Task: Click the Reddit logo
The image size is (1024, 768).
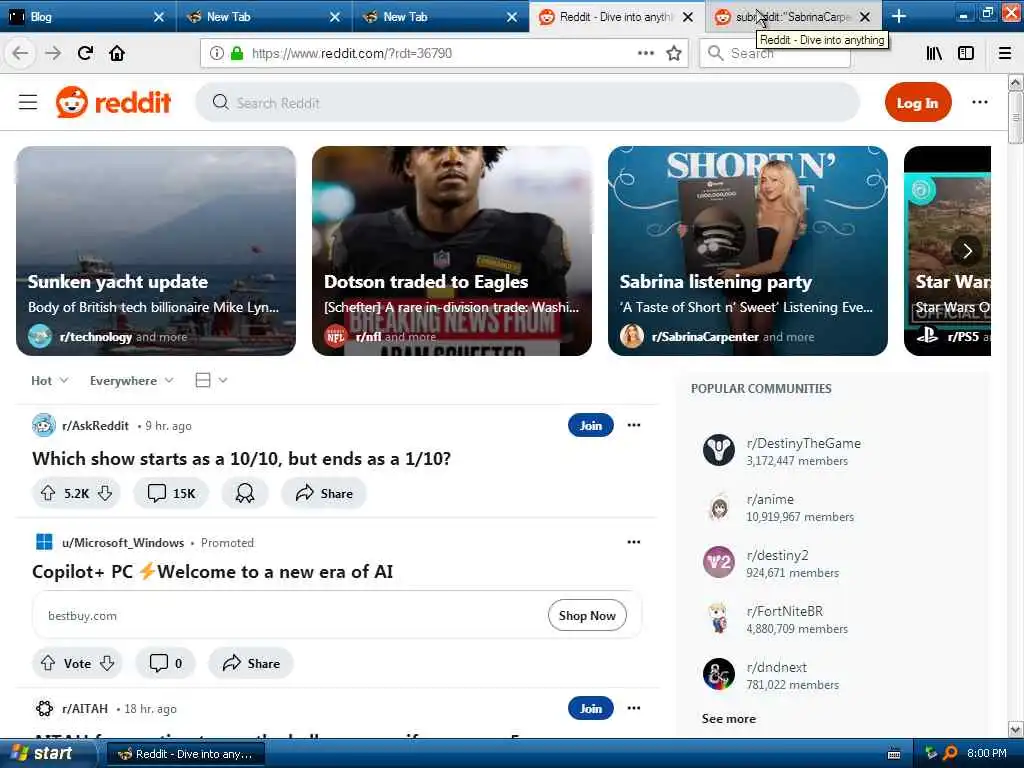Action: (x=114, y=103)
